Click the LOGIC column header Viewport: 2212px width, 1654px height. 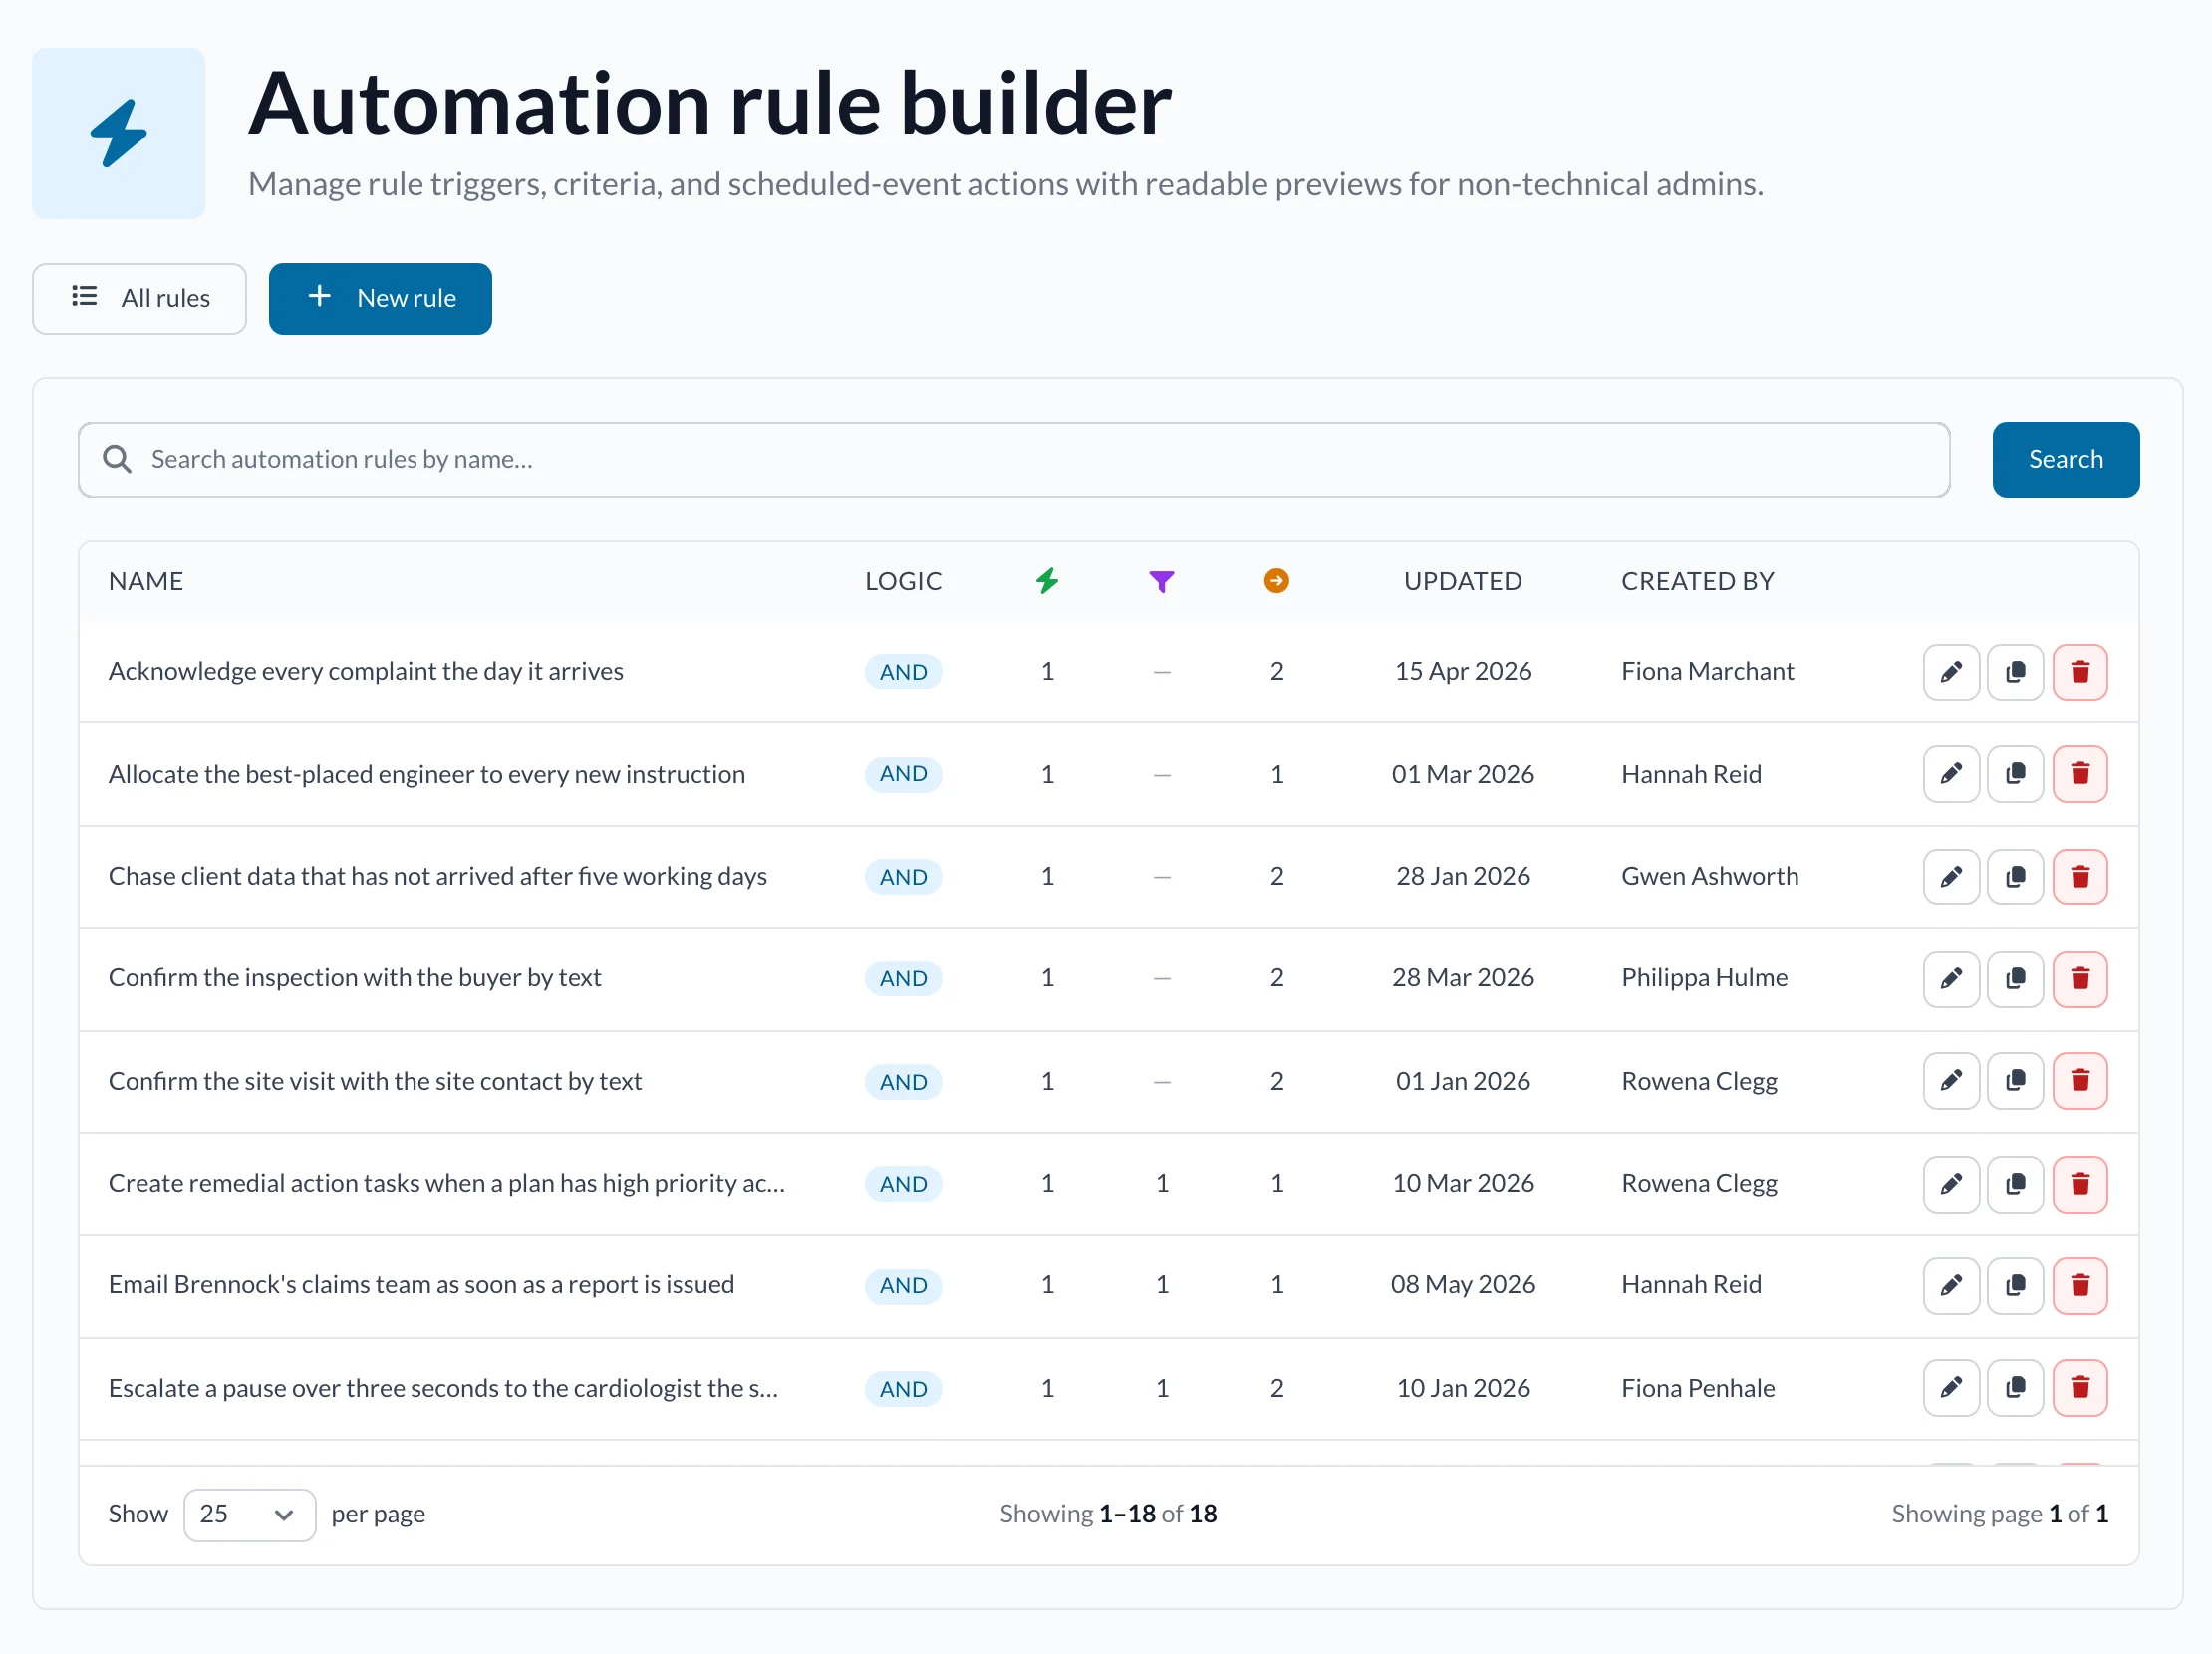pyautogui.click(x=903, y=581)
